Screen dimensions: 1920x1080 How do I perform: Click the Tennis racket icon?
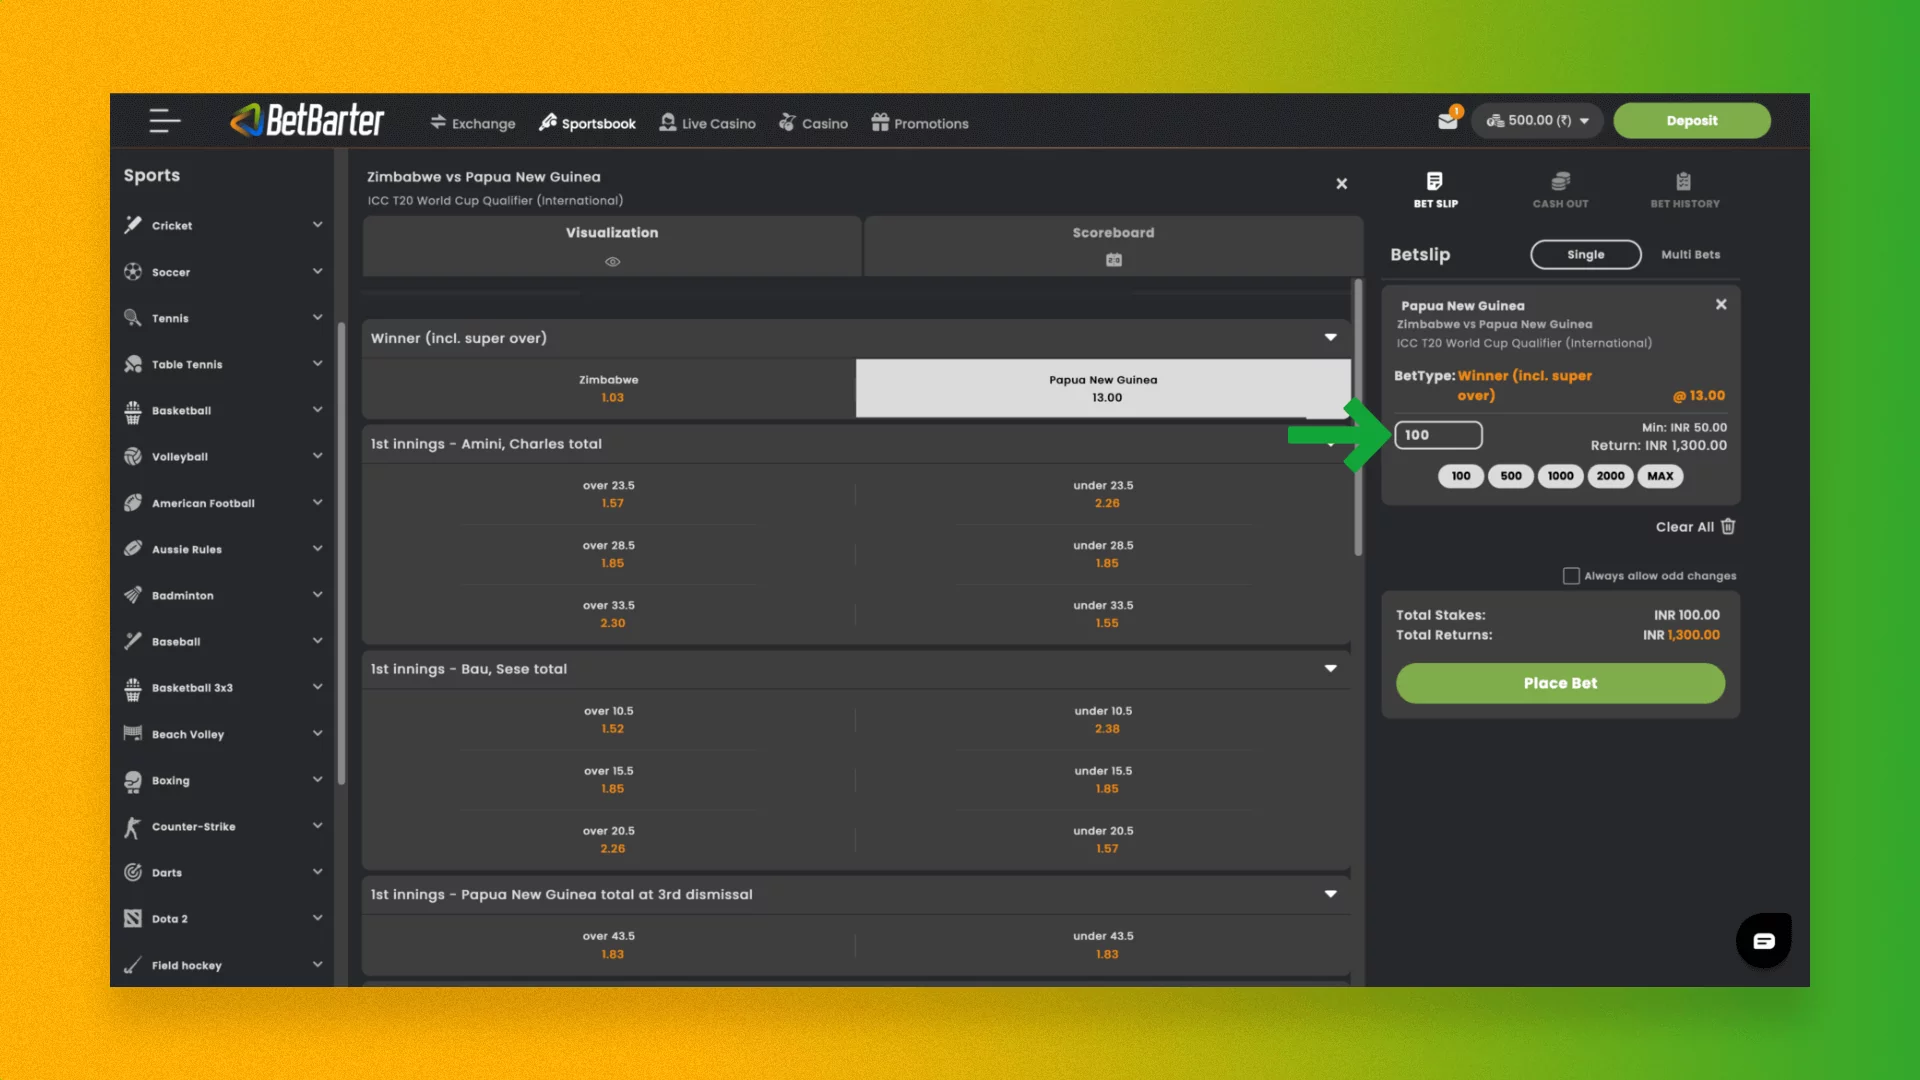(132, 318)
